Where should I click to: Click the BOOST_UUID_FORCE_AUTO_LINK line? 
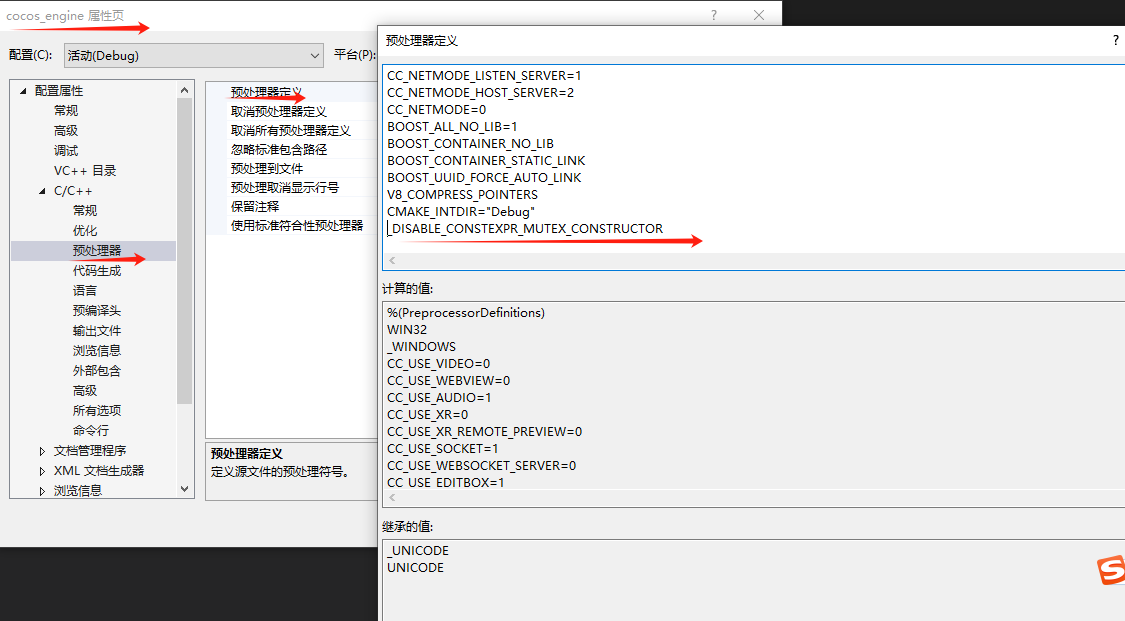[484, 178]
